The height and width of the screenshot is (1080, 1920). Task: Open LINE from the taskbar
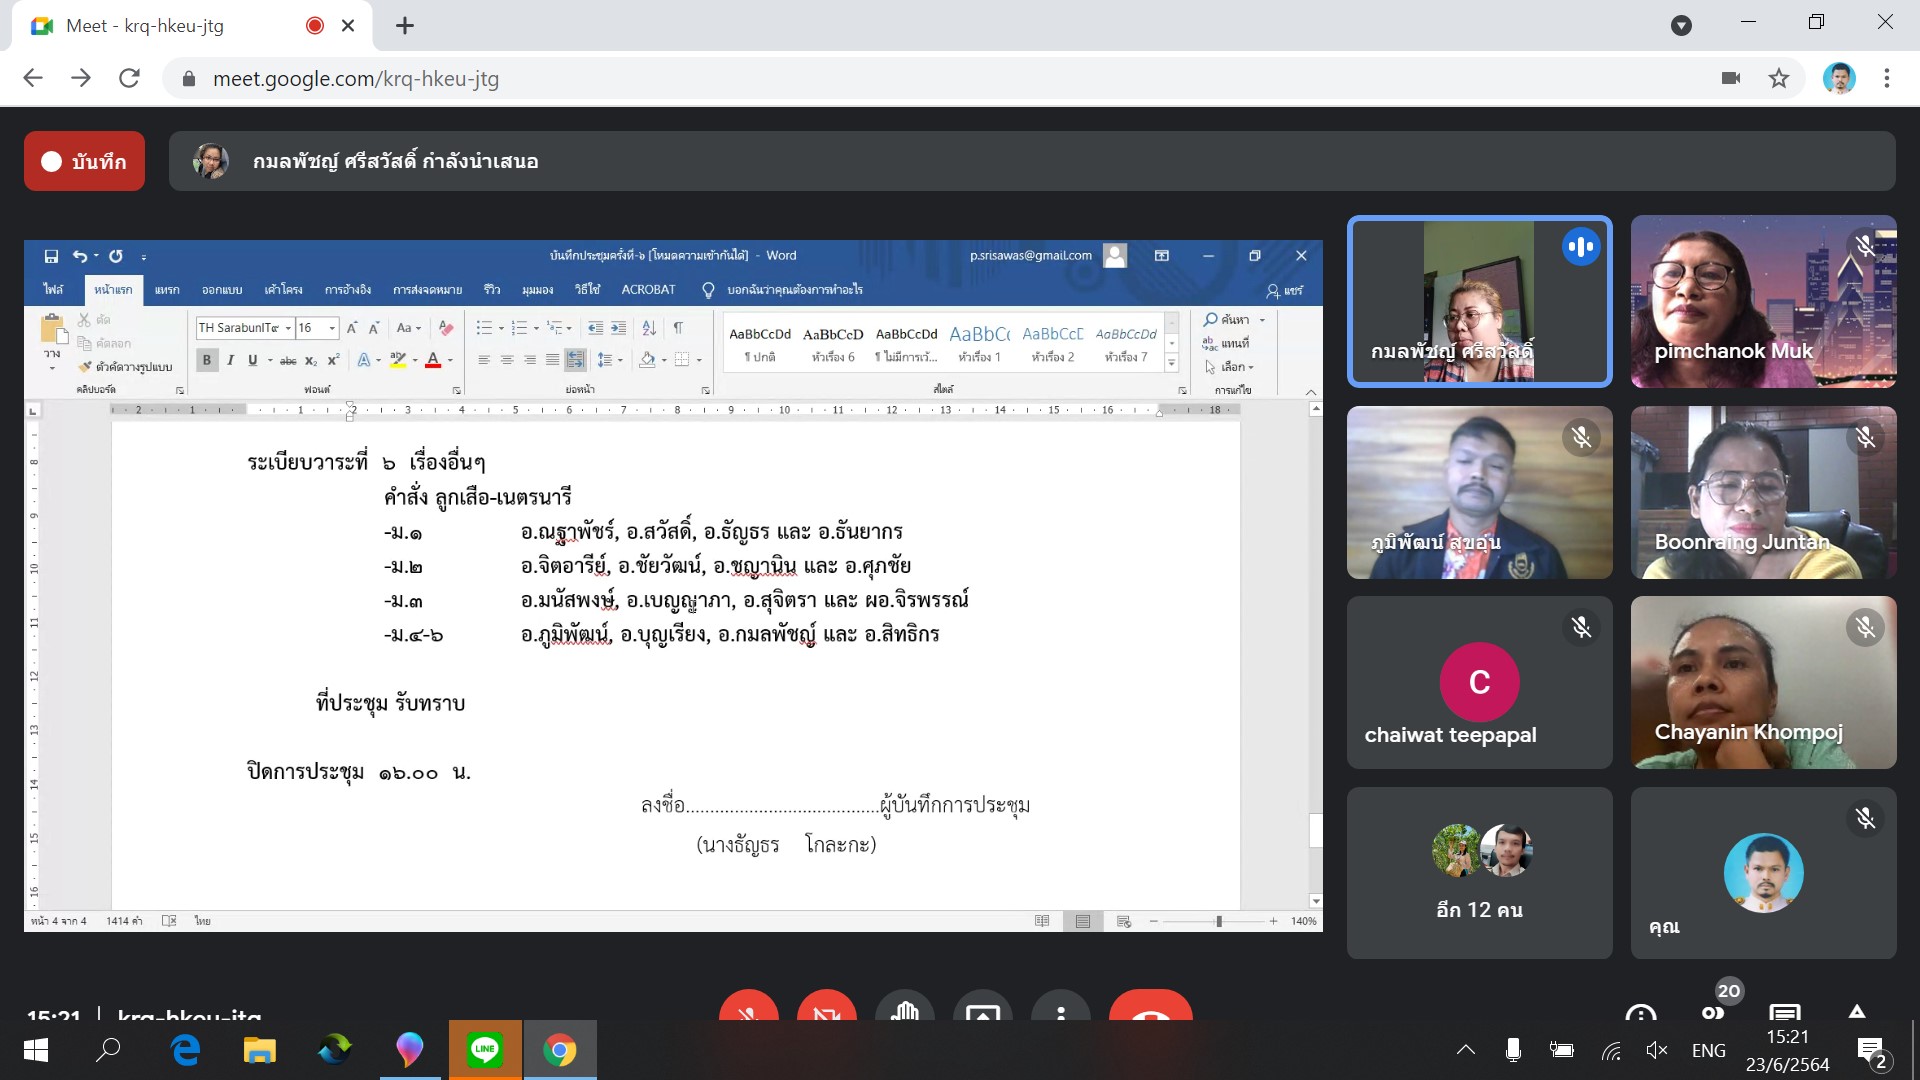click(485, 1050)
